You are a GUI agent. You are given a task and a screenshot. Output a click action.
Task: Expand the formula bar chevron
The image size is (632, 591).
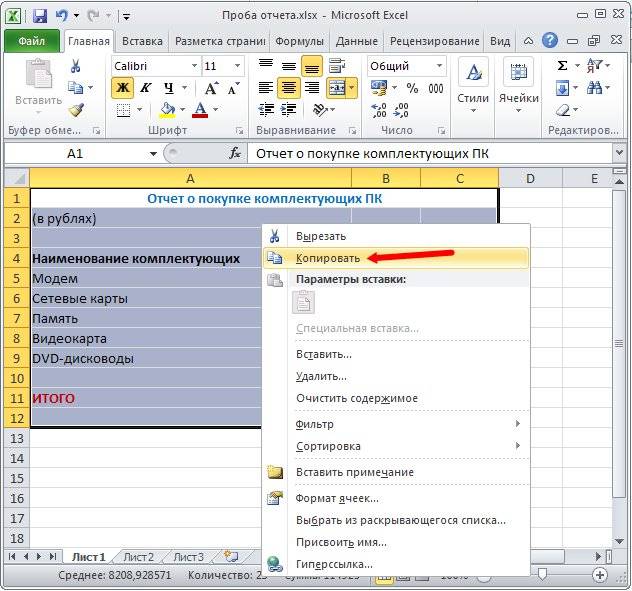point(619,153)
